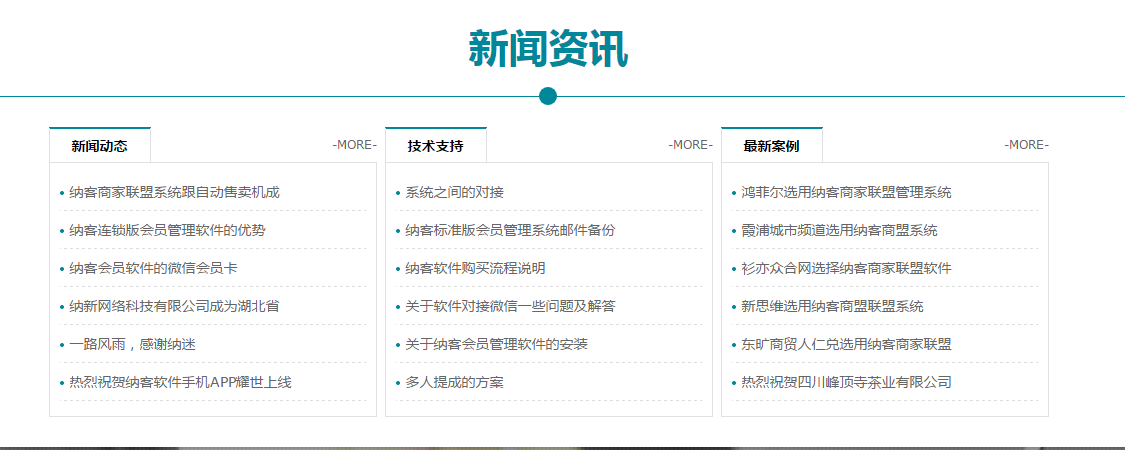Click 一路风雨，感谢纳迷 news link
Viewport: 1125px width, 450px height.
[132, 344]
